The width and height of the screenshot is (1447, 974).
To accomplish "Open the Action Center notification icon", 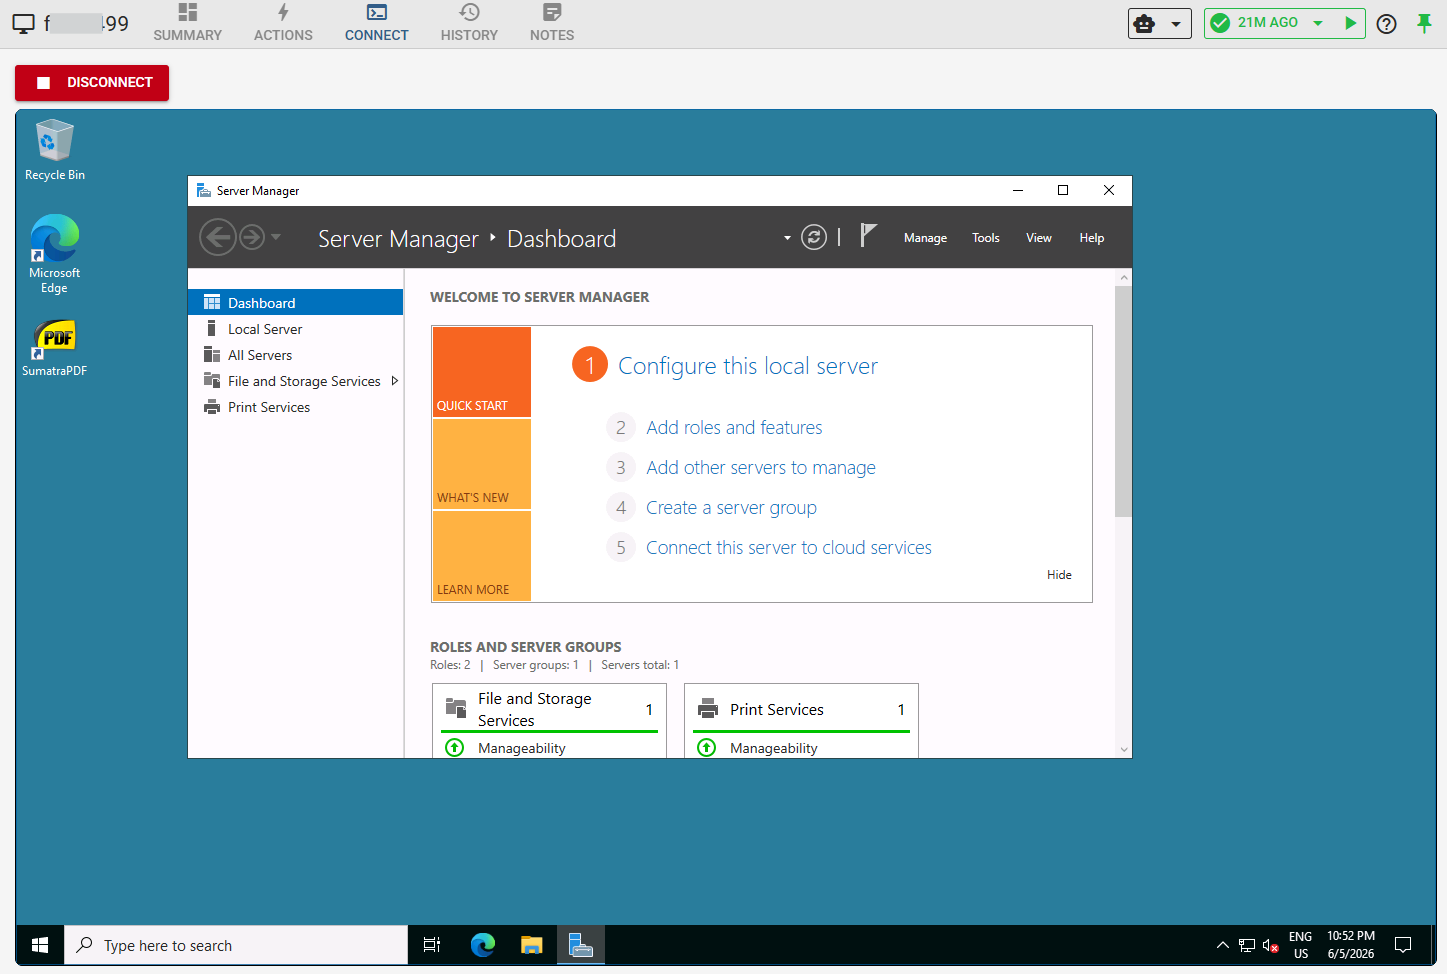I will pos(1403,945).
